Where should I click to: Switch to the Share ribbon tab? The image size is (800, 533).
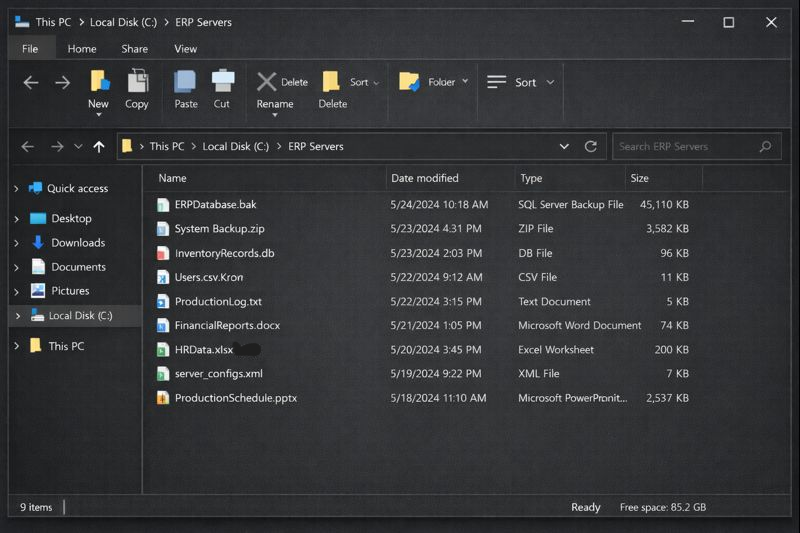[x=134, y=48]
